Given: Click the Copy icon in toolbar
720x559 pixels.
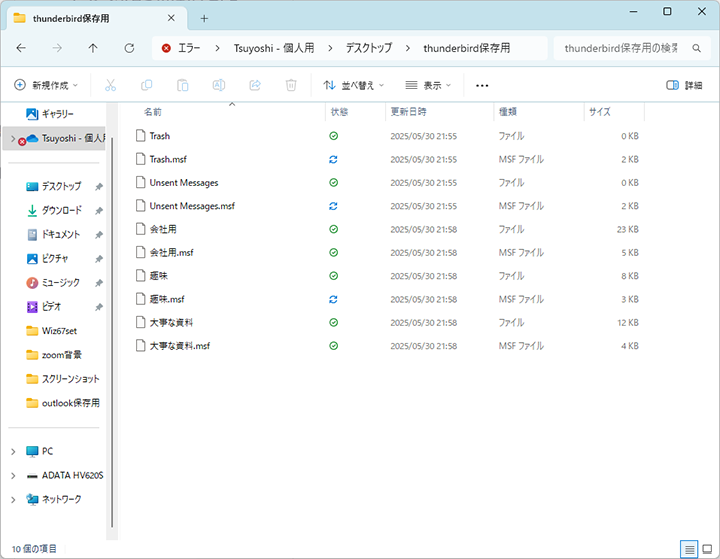Looking at the screenshot, I should [147, 86].
